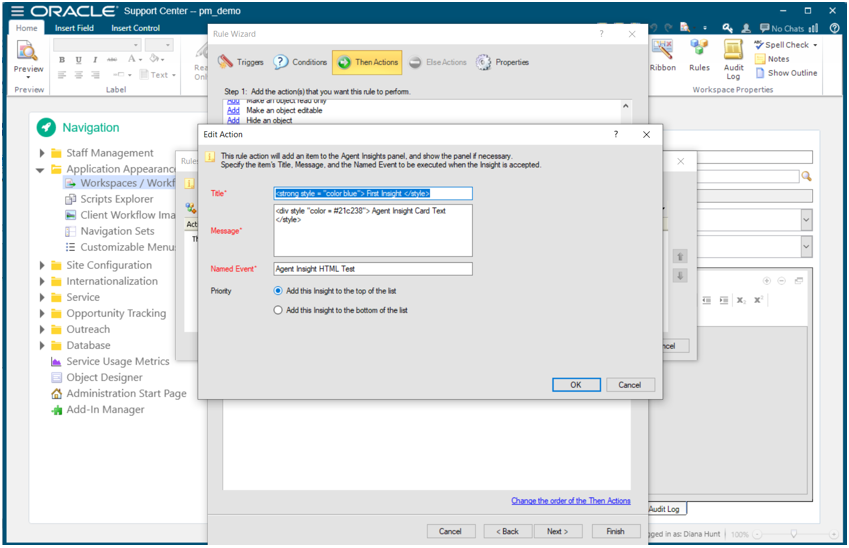
Task: Click Add link for Make an object editable
Action: click(233, 110)
